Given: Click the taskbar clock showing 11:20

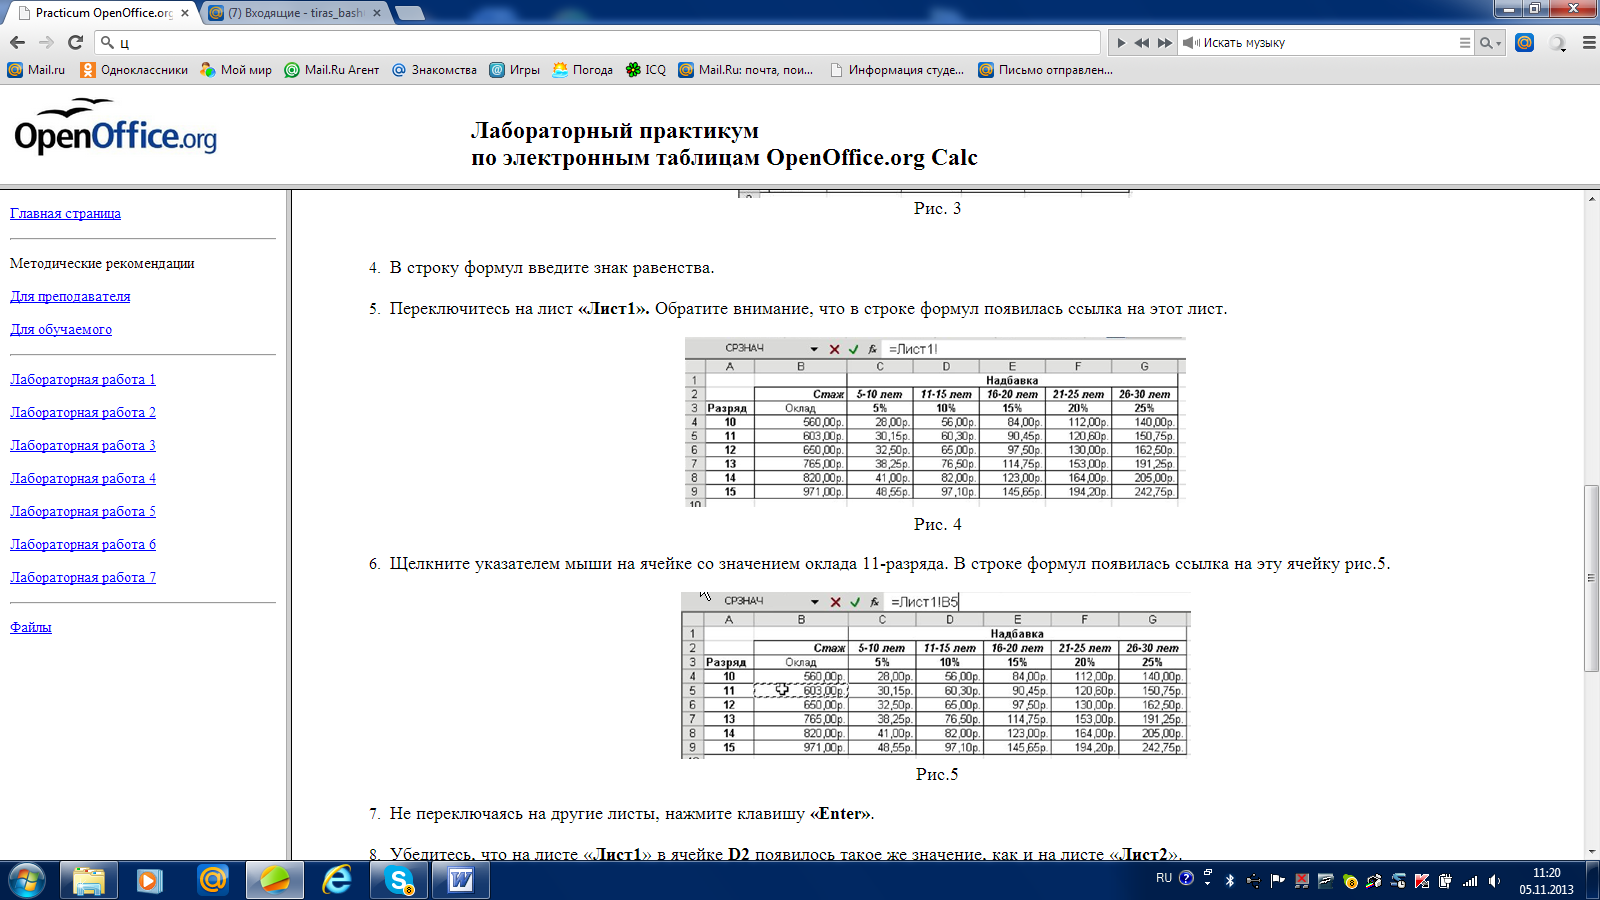Looking at the screenshot, I should coord(1546,881).
